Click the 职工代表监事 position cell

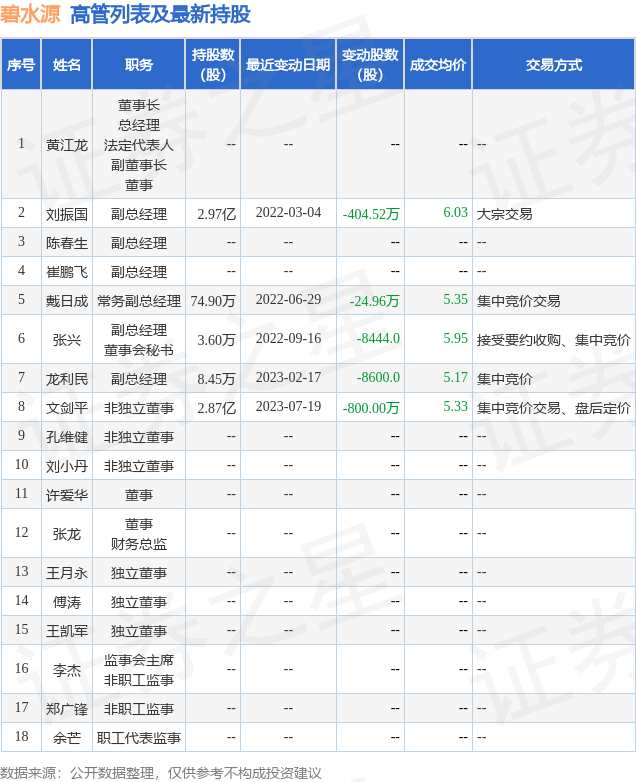tap(139, 738)
